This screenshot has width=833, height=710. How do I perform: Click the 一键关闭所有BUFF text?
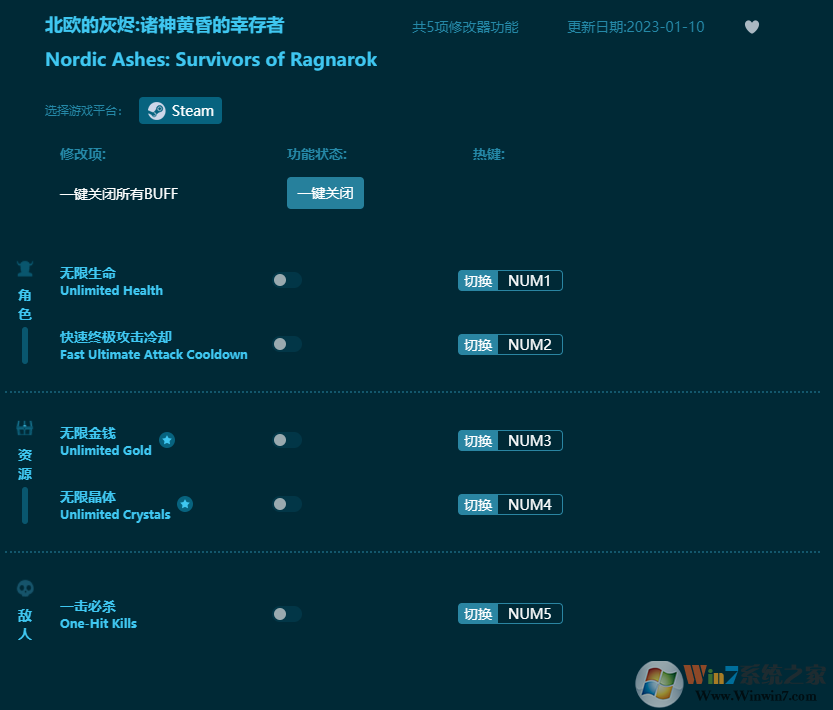119,194
